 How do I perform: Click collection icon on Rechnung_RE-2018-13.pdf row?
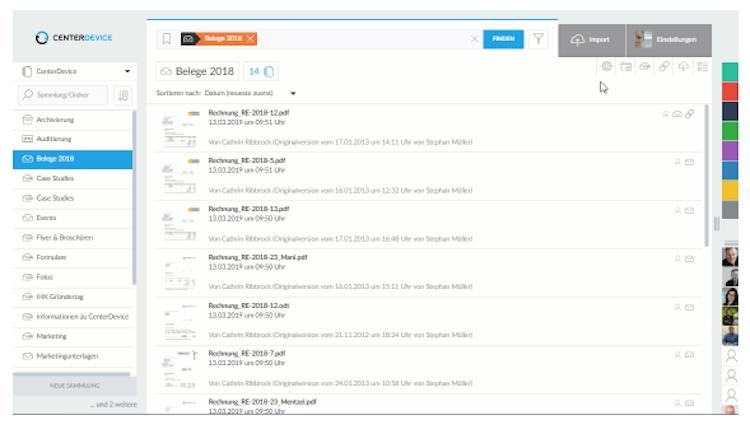(x=689, y=211)
